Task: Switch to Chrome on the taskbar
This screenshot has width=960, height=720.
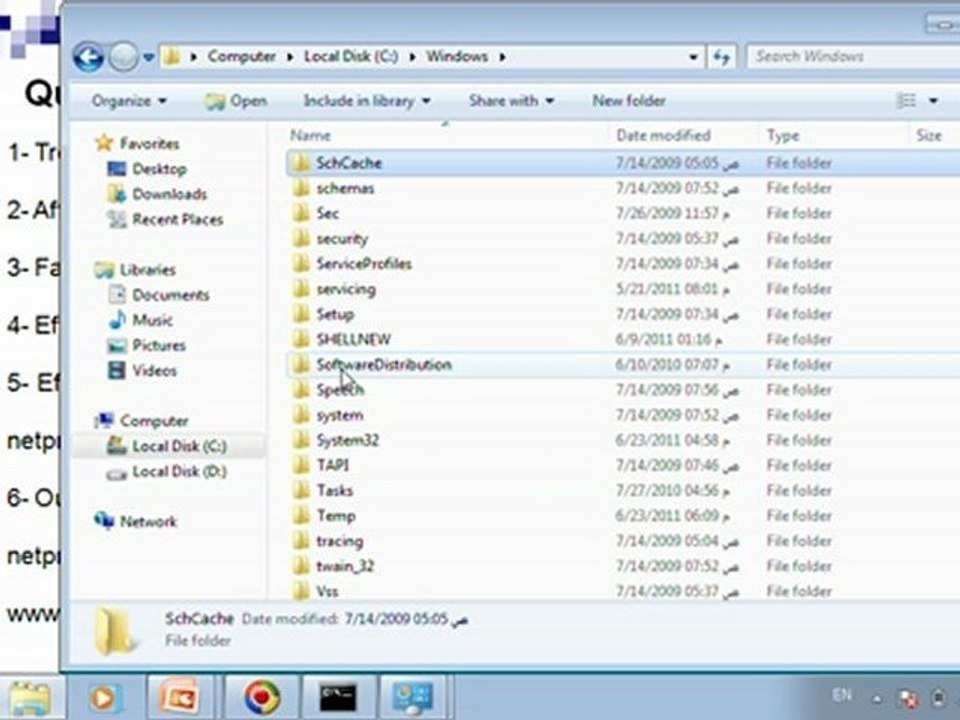Action: [x=262, y=697]
